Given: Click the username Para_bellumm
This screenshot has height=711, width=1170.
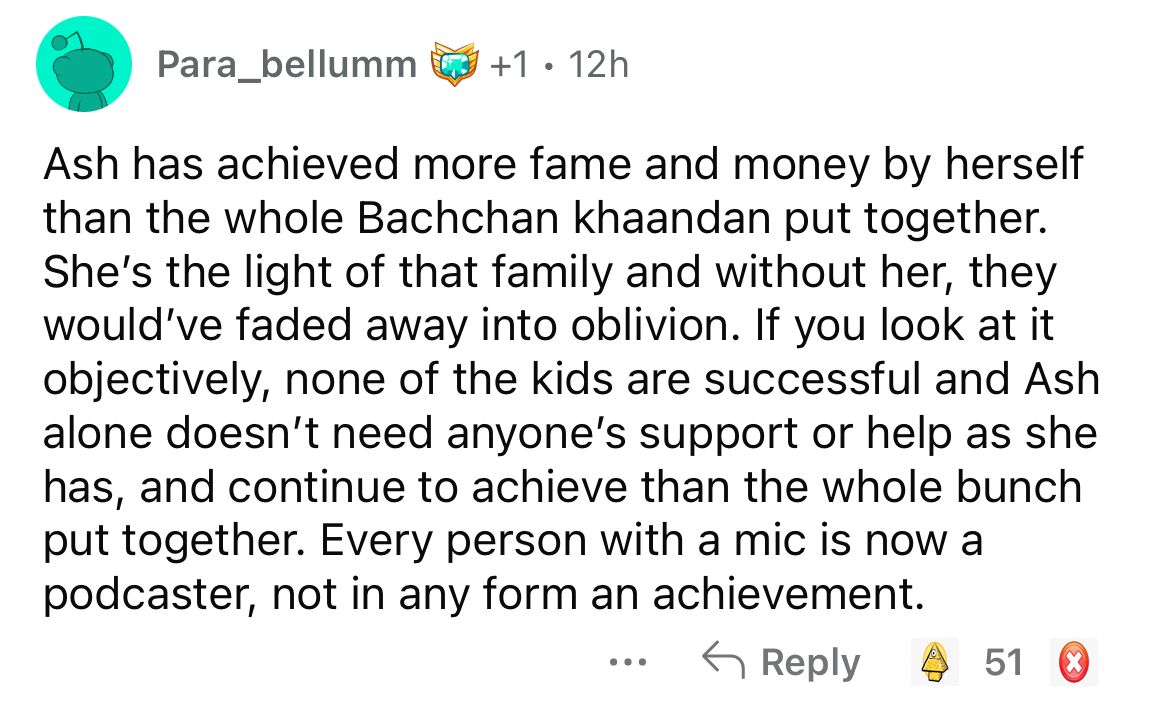Looking at the screenshot, I should coord(287,66).
